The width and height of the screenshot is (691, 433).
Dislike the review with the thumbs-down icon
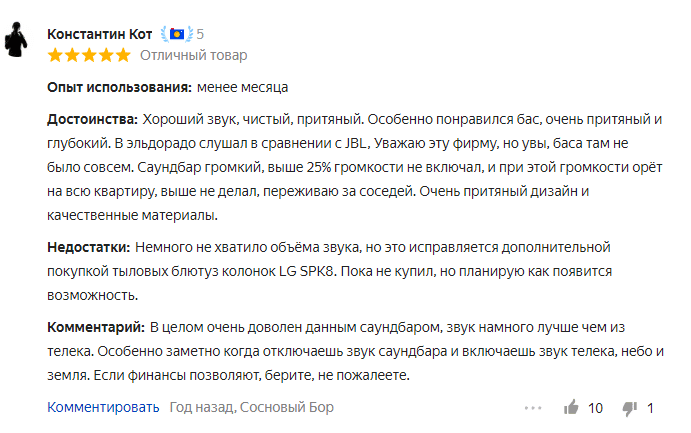click(x=630, y=409)
